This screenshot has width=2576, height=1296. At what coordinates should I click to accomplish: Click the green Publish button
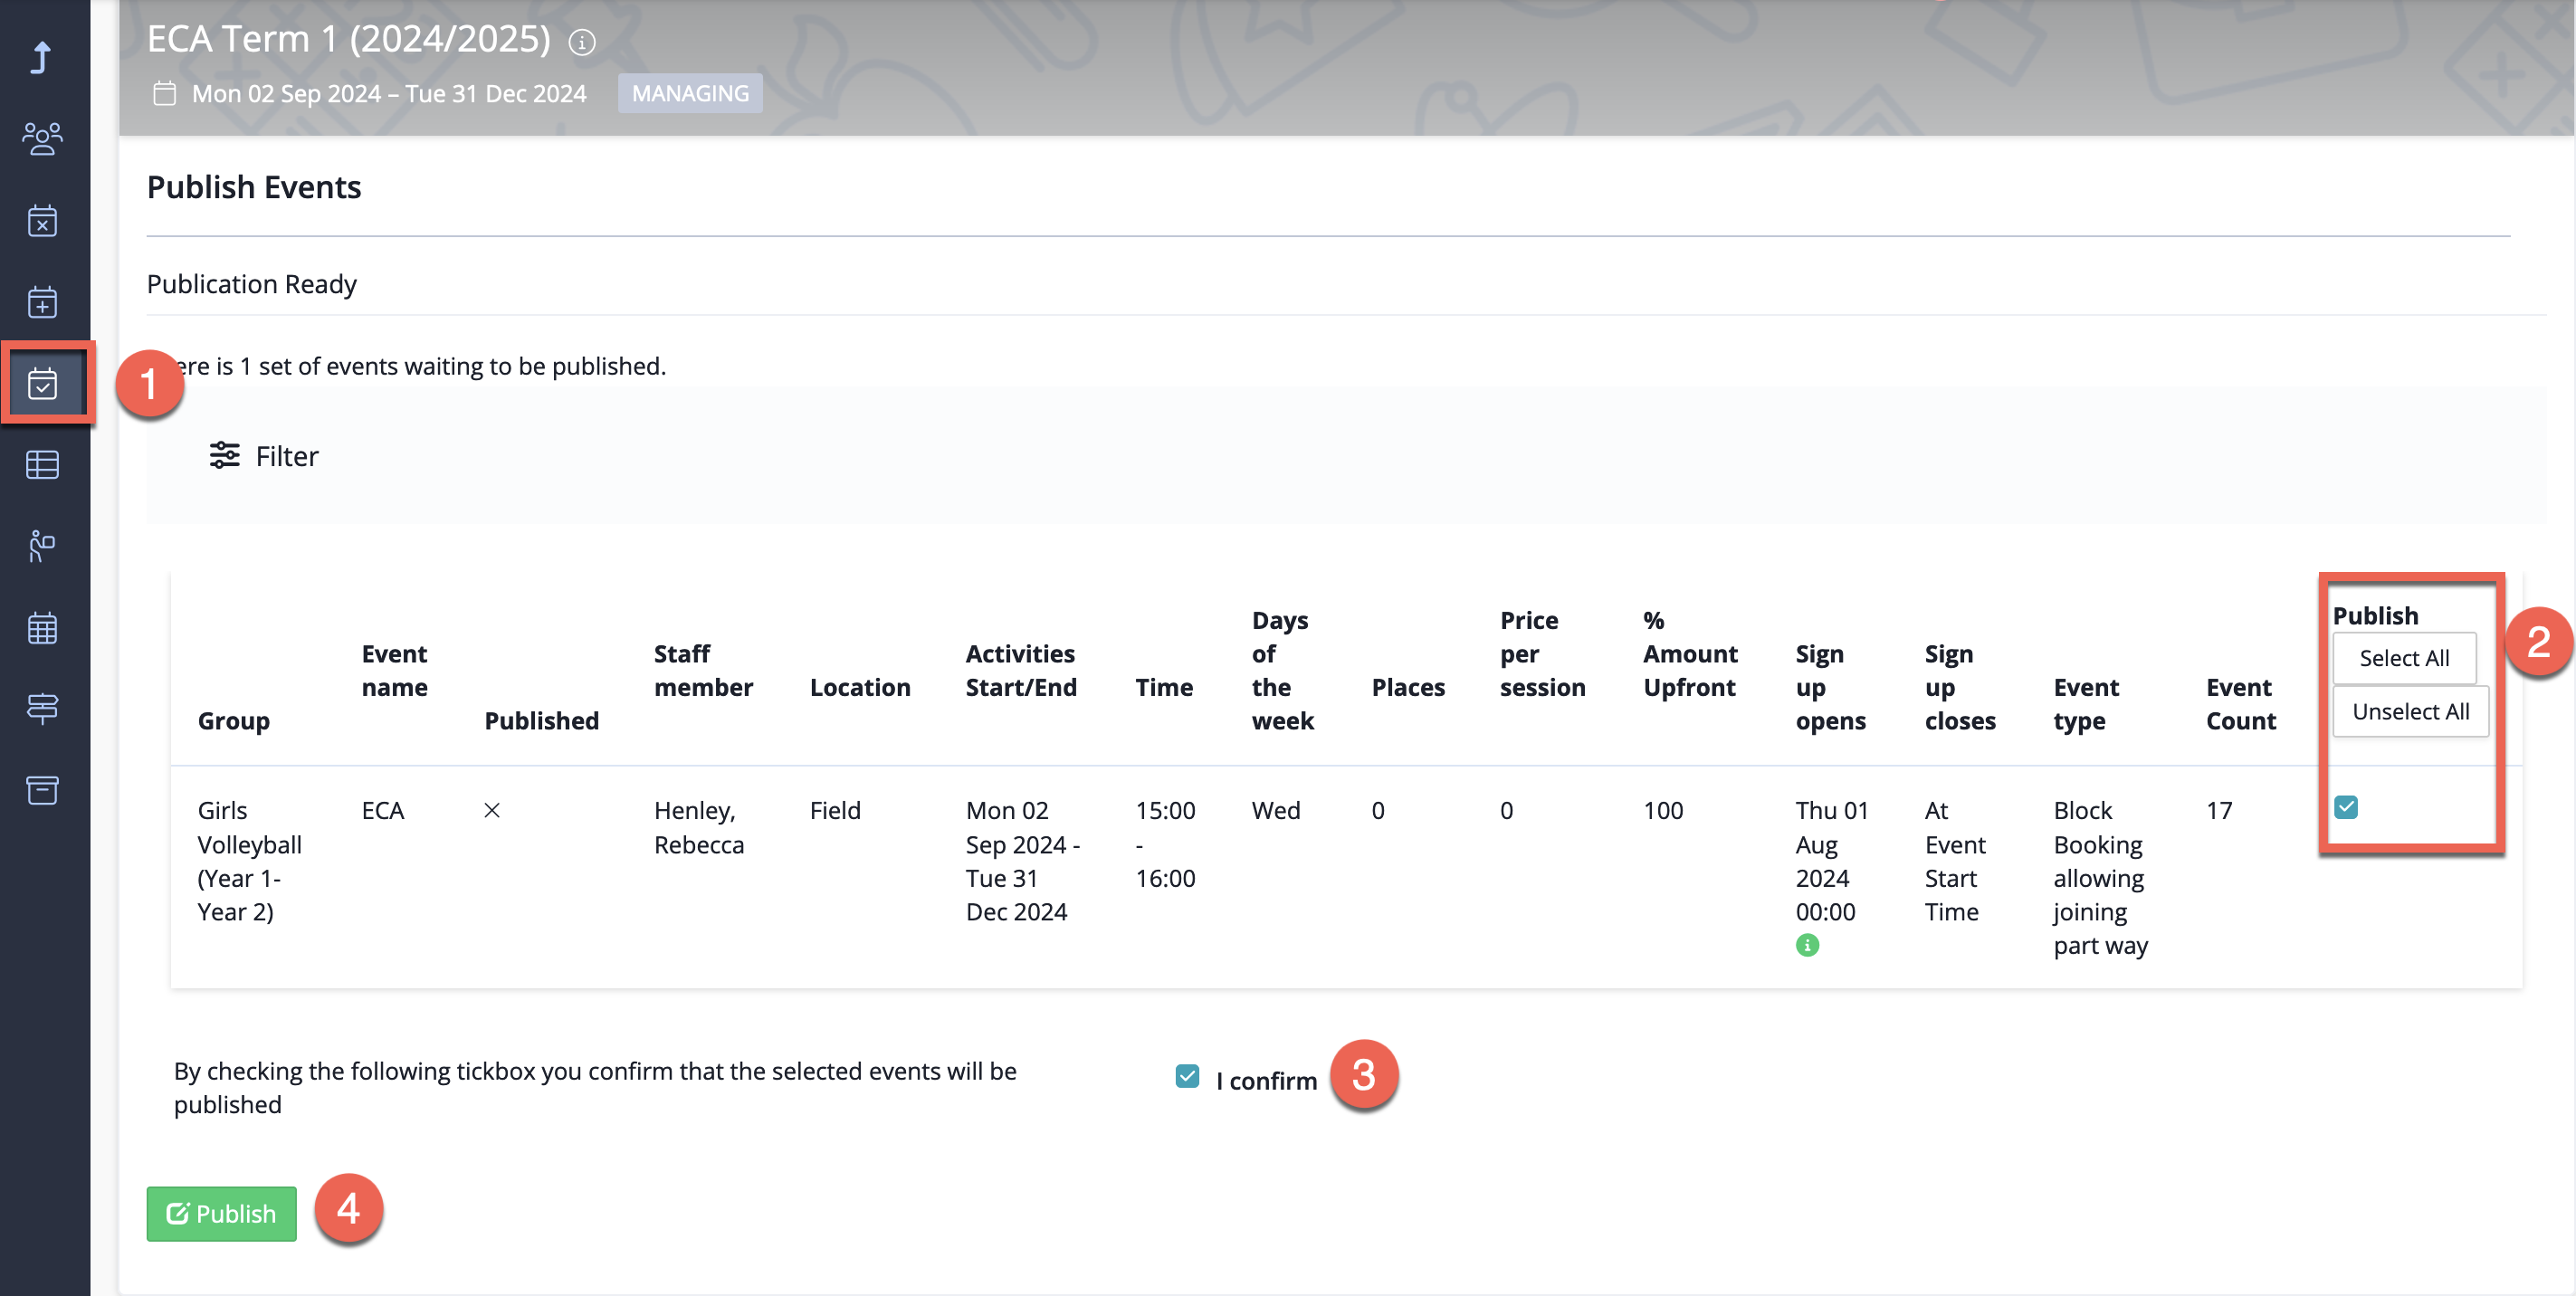point(221,1214)
